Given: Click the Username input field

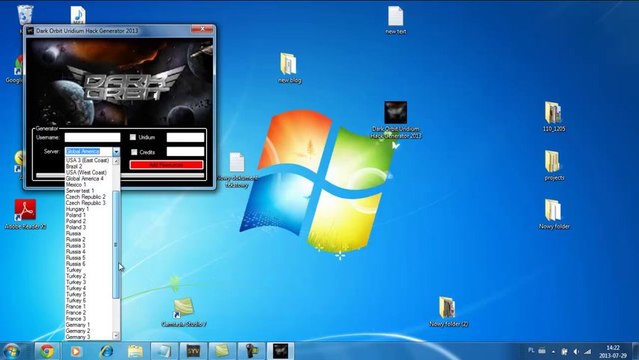Looking at the screenshot, I should pyautogui.click(x=93, y=137).
